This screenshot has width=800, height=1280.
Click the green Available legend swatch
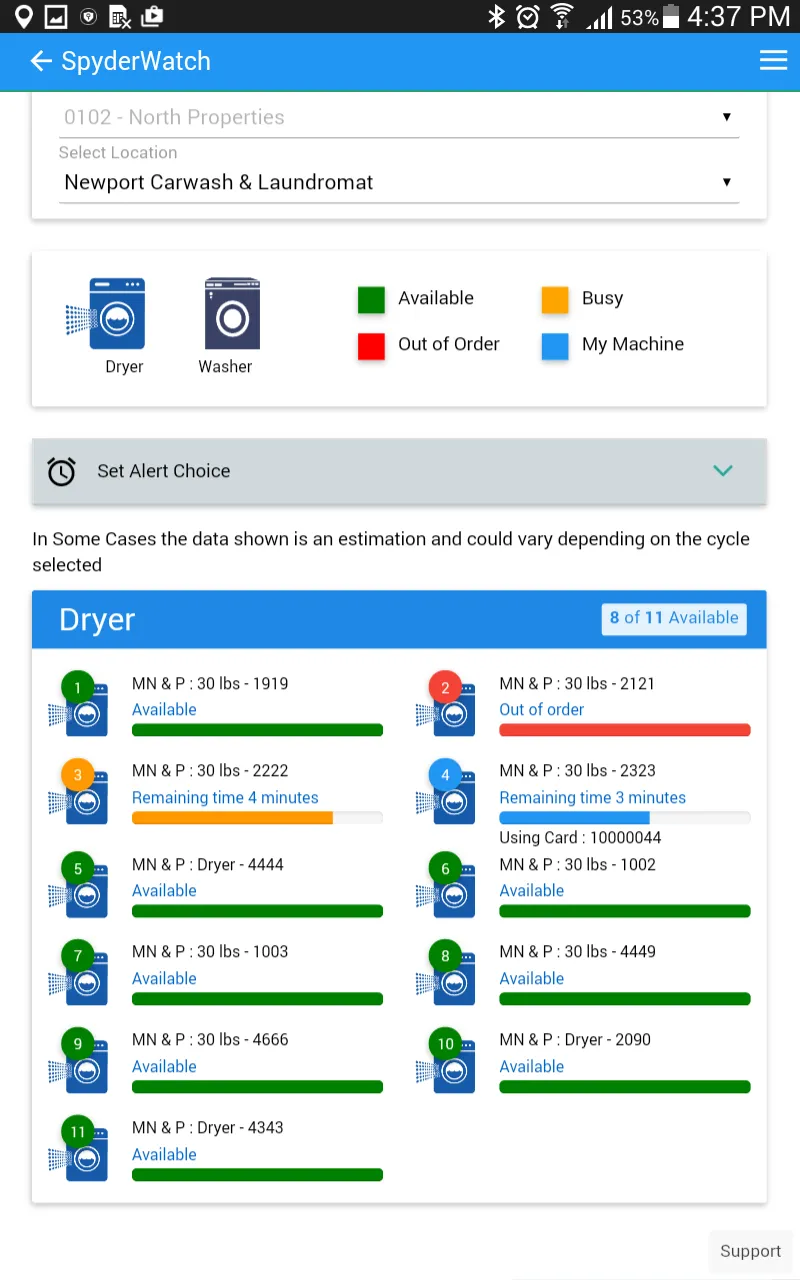click(x=371, y=299)
